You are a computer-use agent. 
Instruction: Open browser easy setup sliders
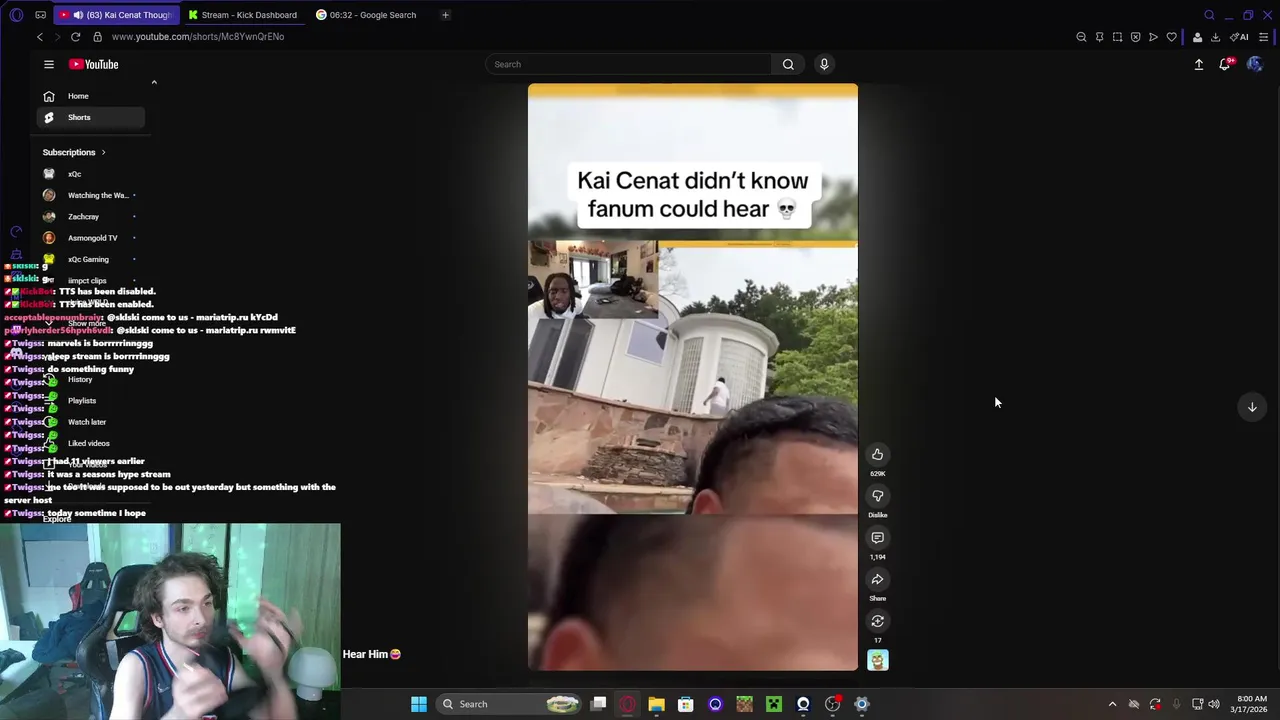pos(1264,37)
